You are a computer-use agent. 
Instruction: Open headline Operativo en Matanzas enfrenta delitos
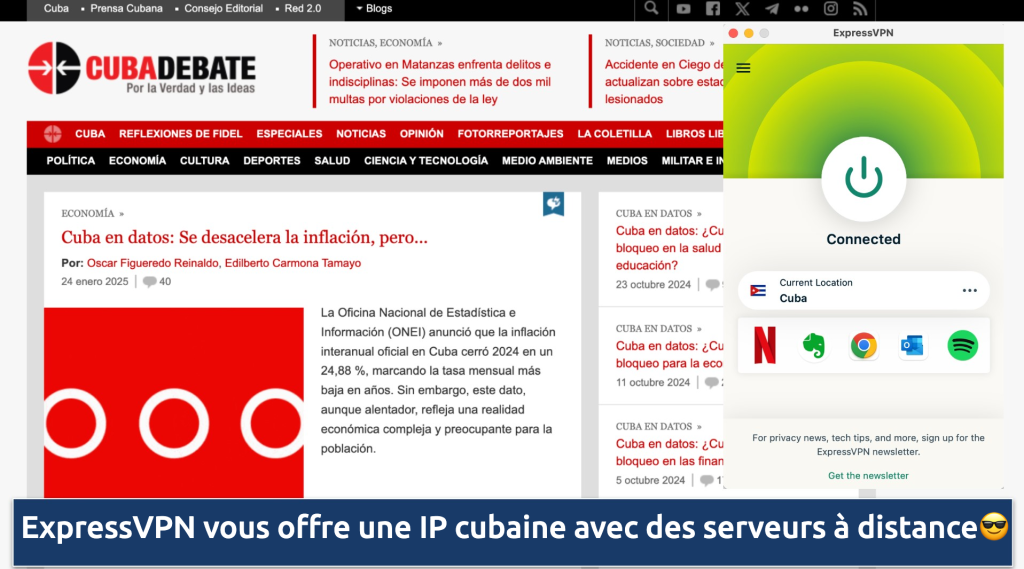pos(440,82)
